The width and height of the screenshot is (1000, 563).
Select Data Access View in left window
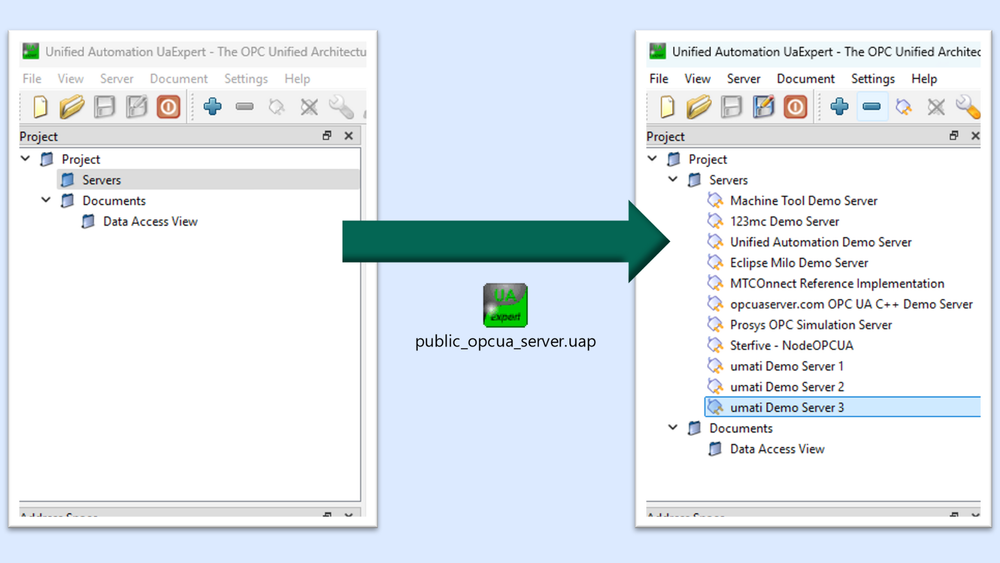pyautogui.click(x=151, y=221)
